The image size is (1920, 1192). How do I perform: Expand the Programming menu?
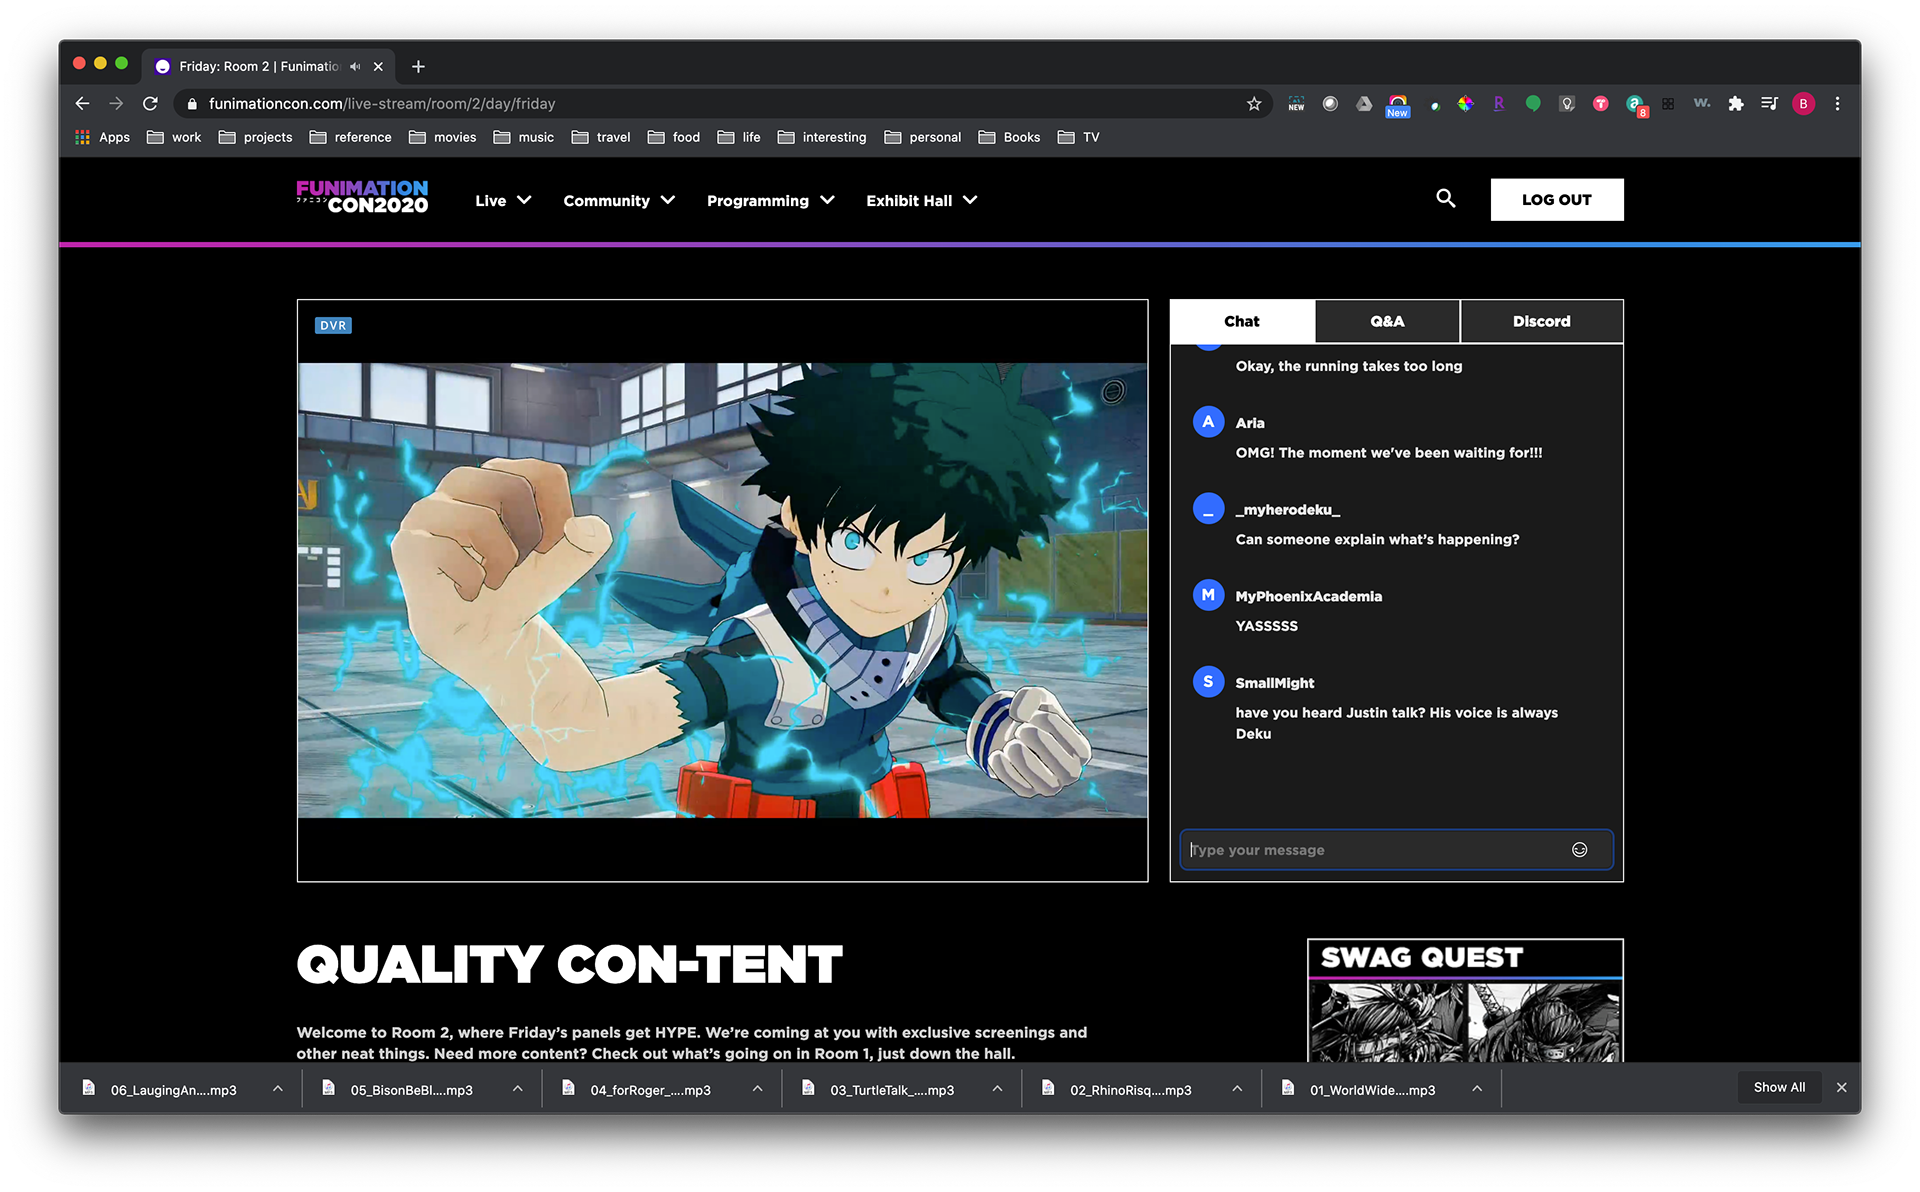point(770,201)
